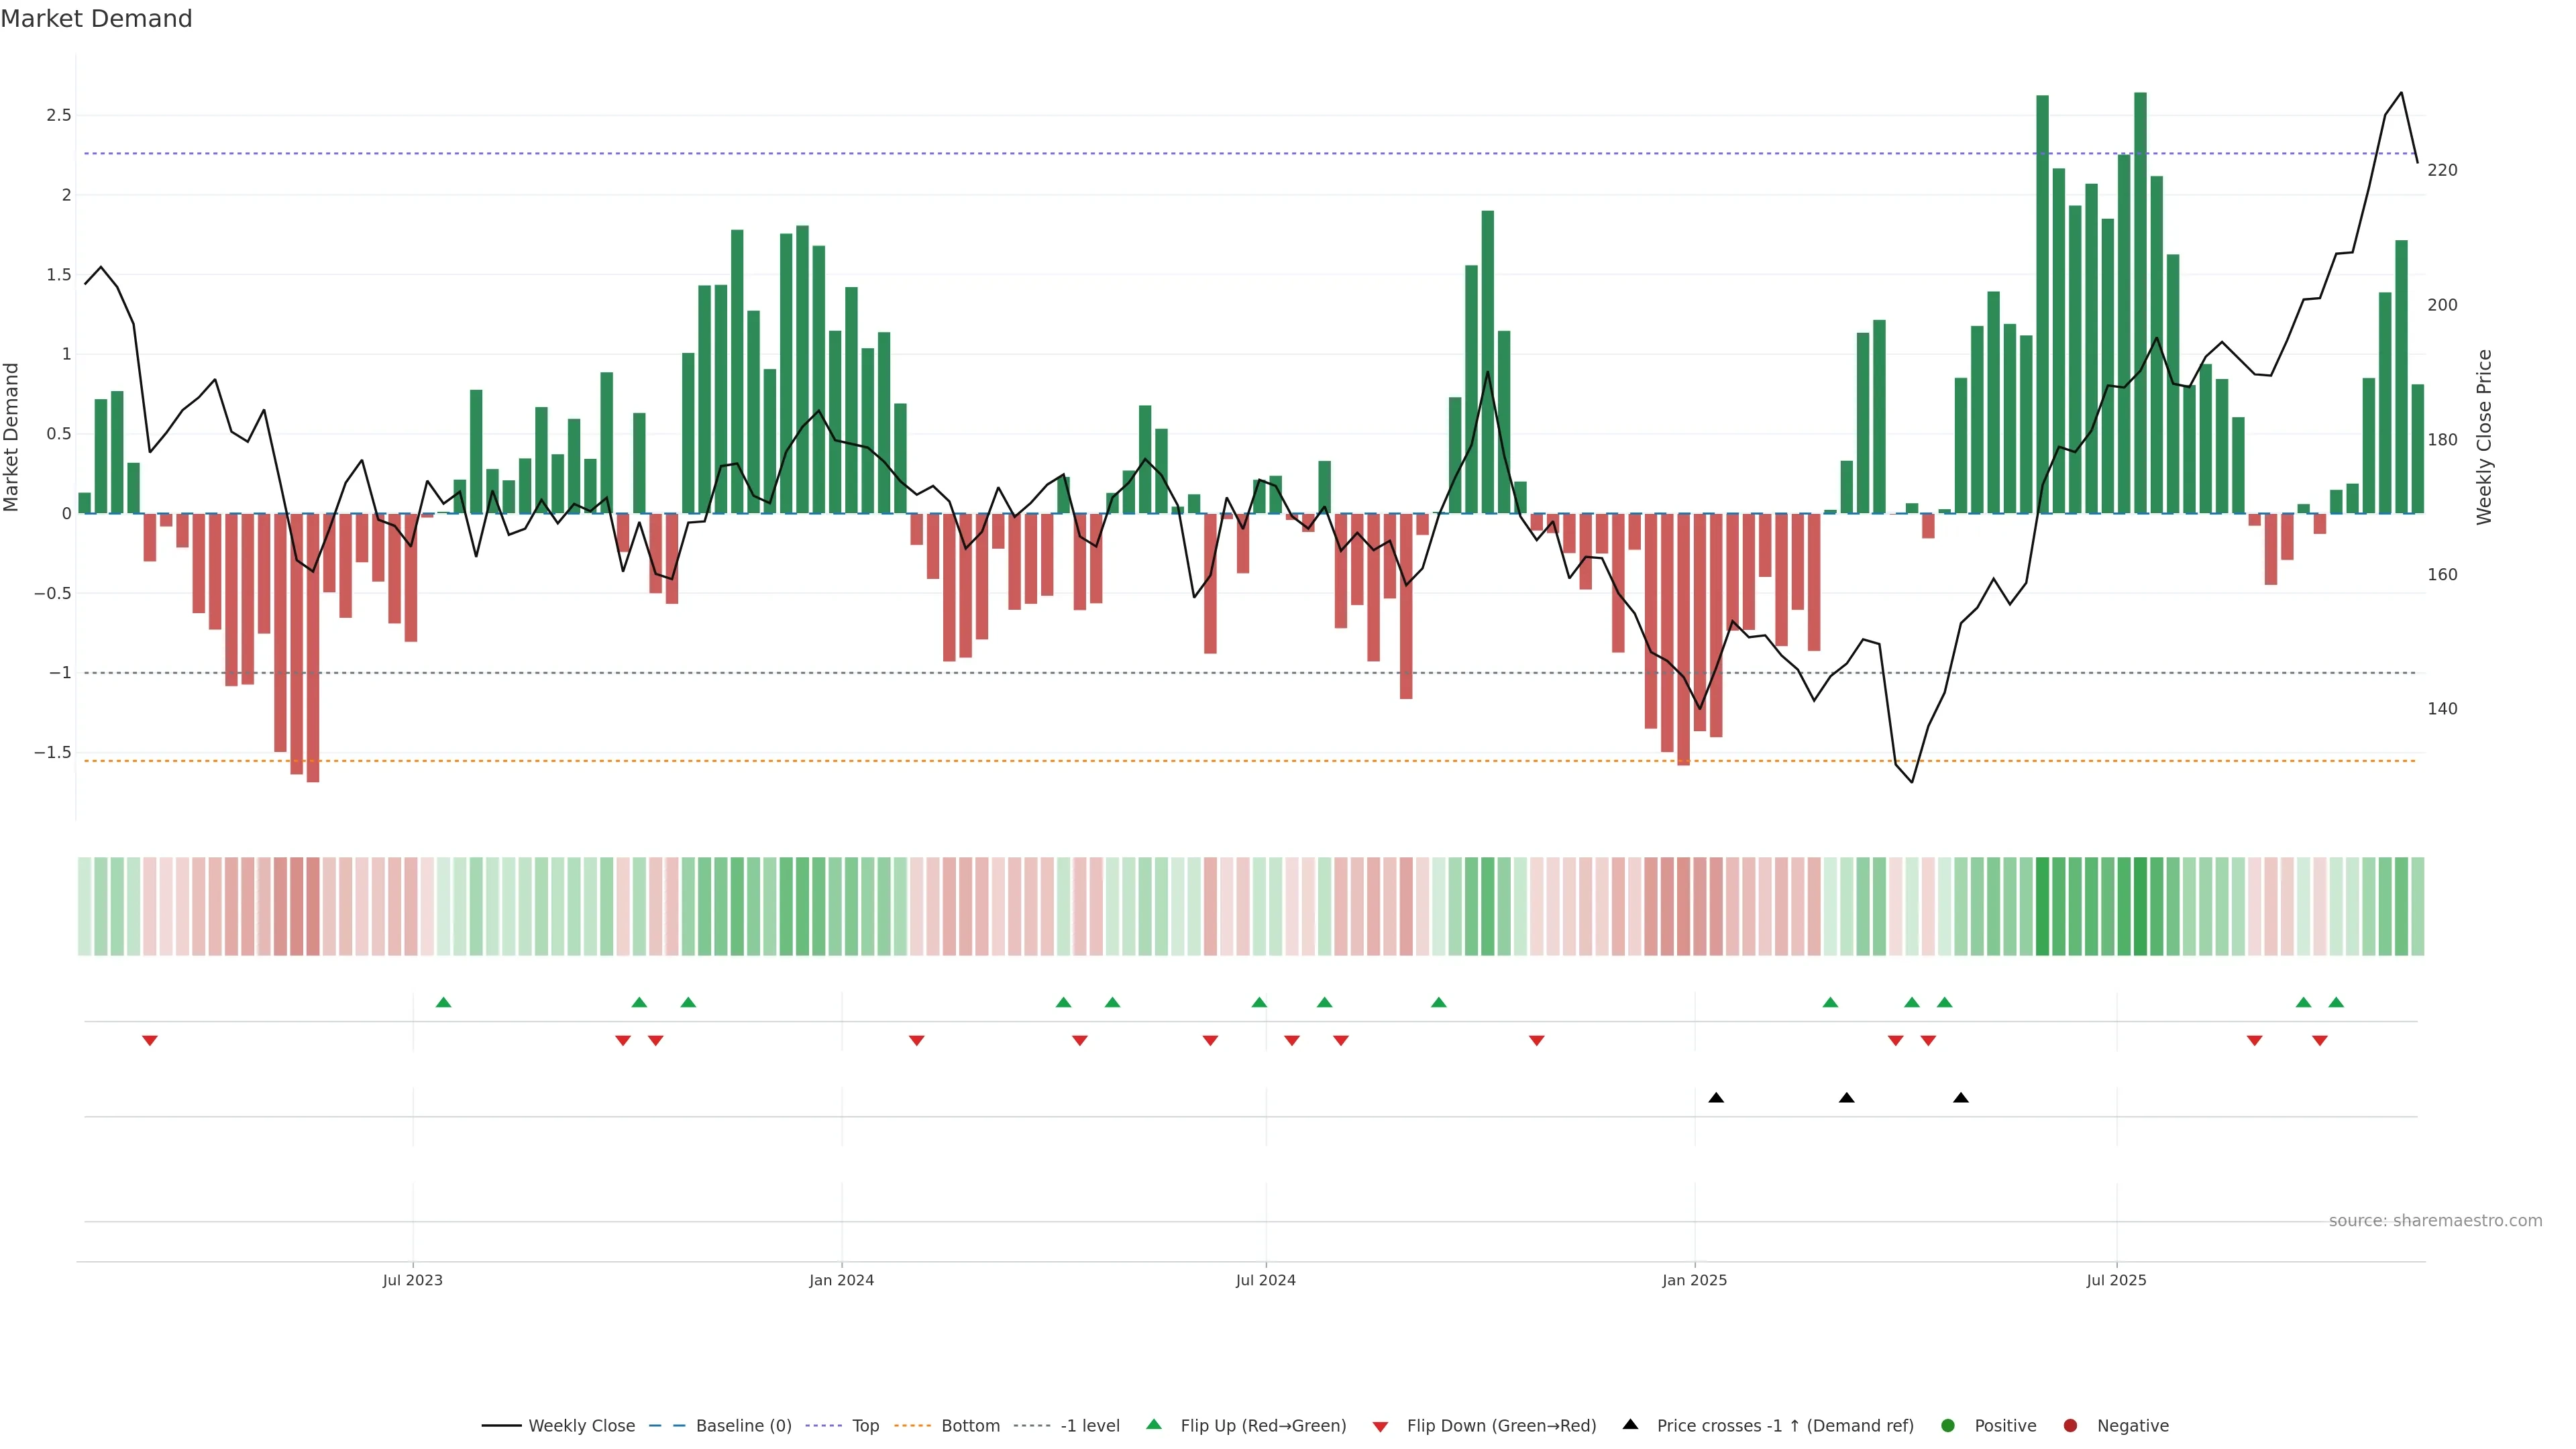Click the first red flip-down marker on the left
The image size is (2576, 1449).
150,1041
